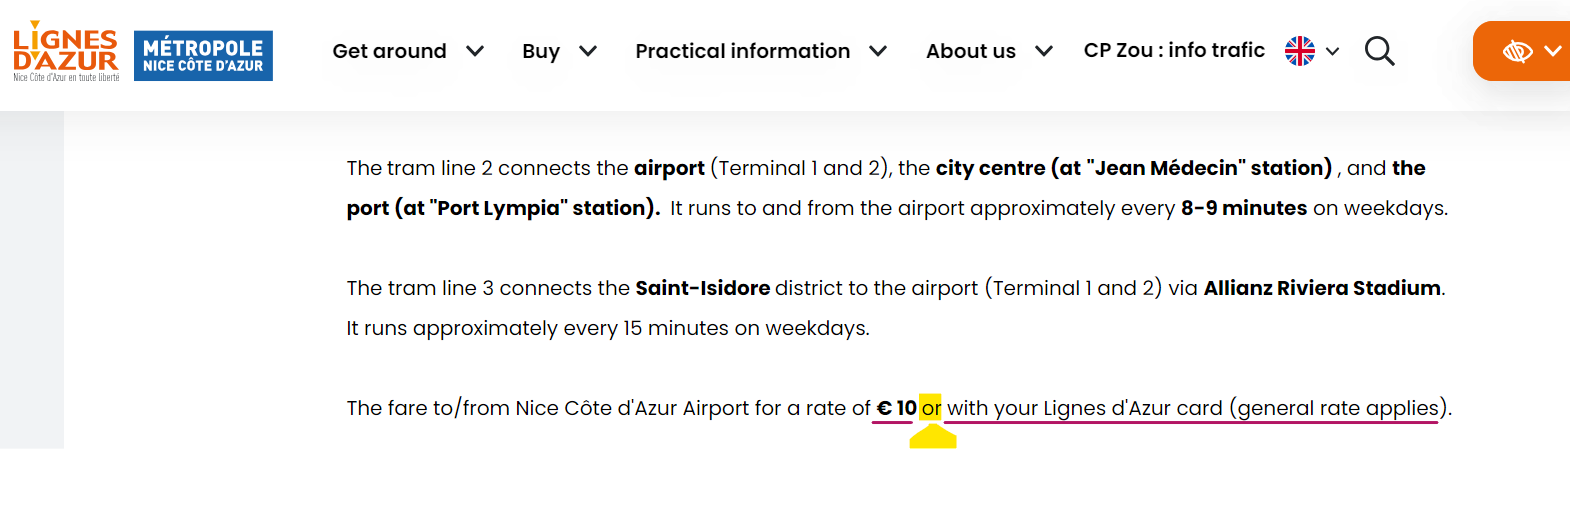
Task: Open the language selector chevron
Action: 1332,51
